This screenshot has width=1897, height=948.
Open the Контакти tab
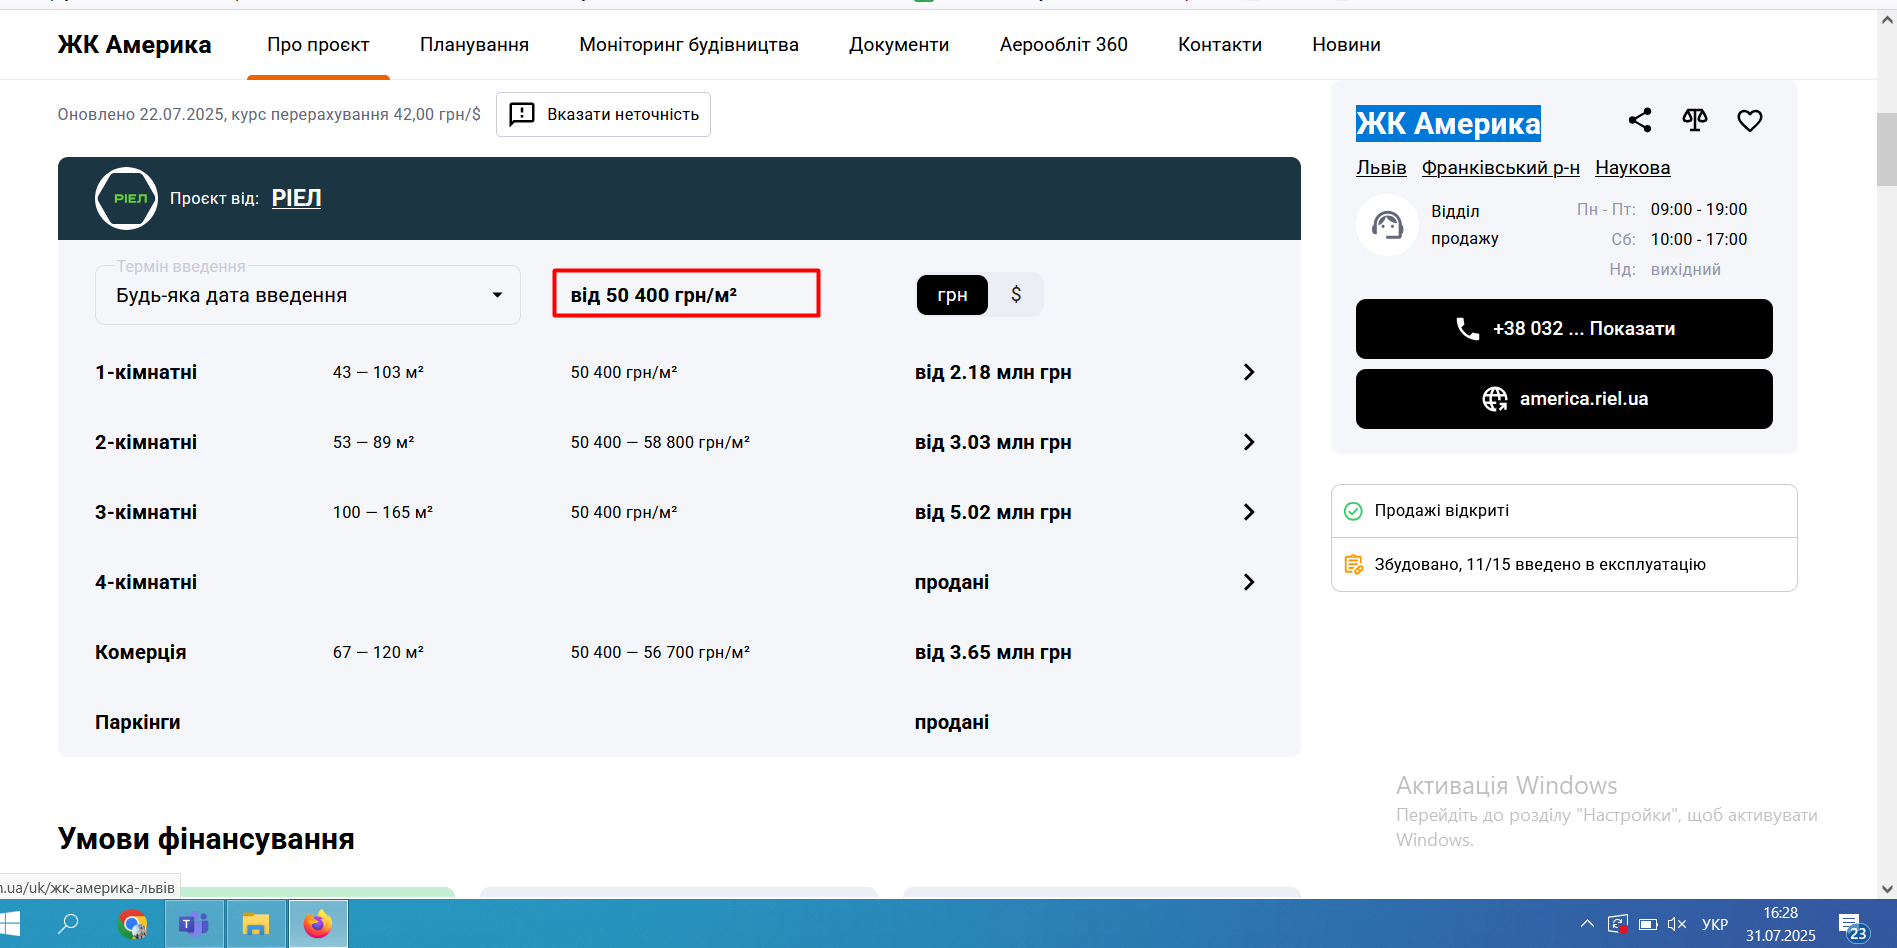click(1220, 45)
